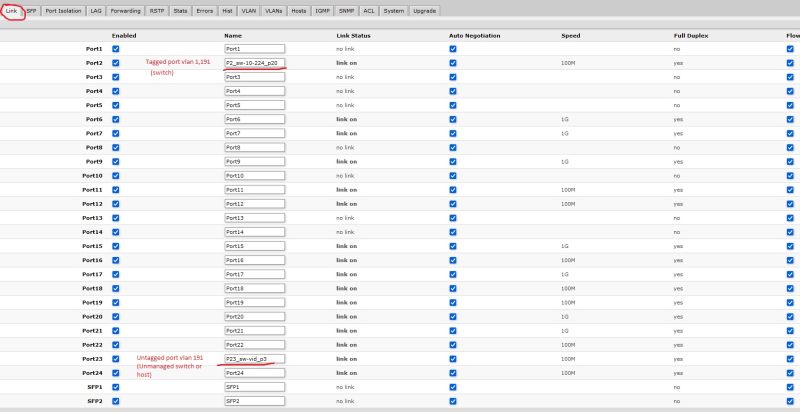Image resolution: width=800 pixels, height=412 pixels.
Task: Toggle flow control checkbox for Port15
Action: tap(790, 246)
